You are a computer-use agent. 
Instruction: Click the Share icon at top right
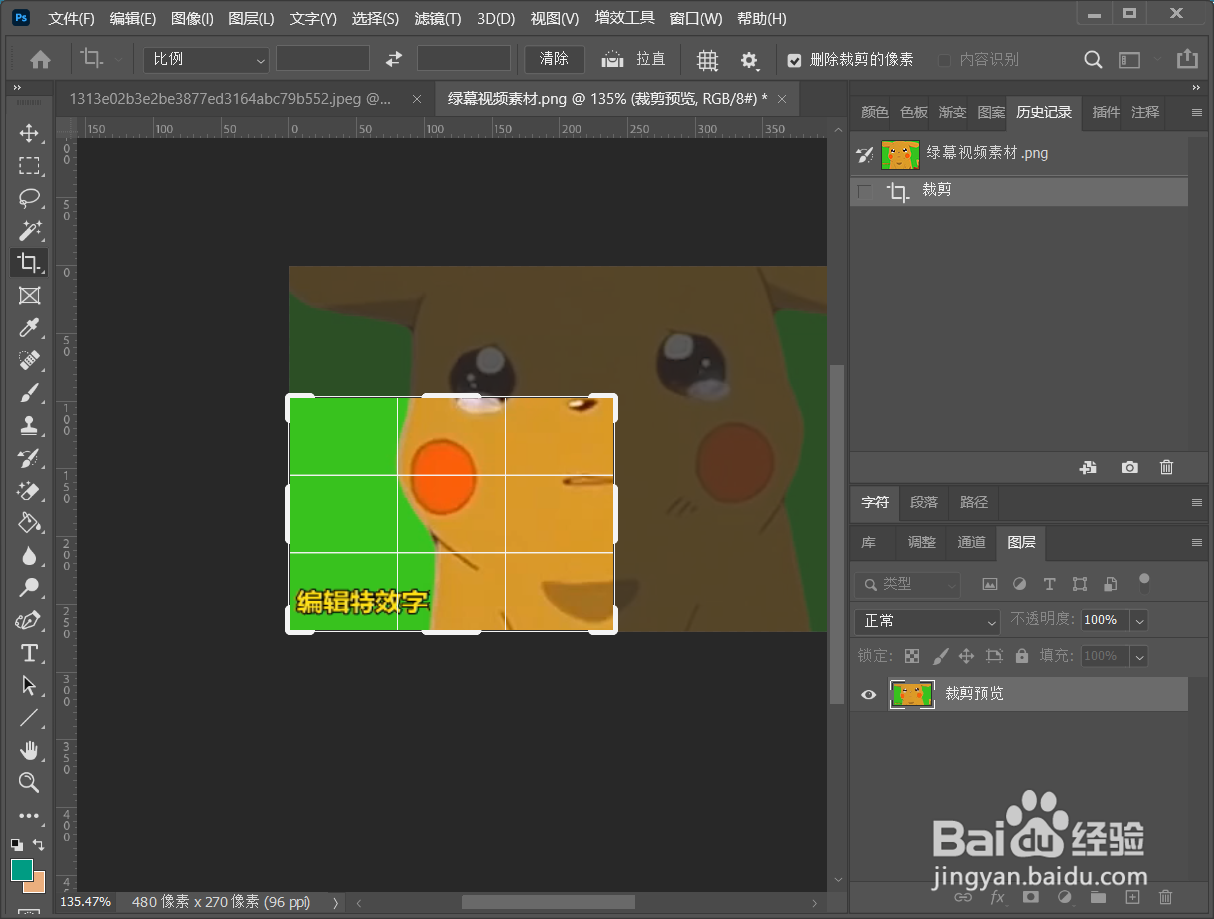tap(1187, 59)
